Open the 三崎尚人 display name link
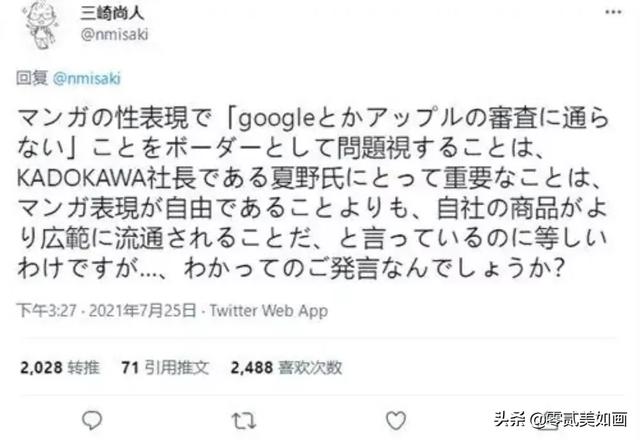The width and height of the screenshot is (640, 440). 112,13
